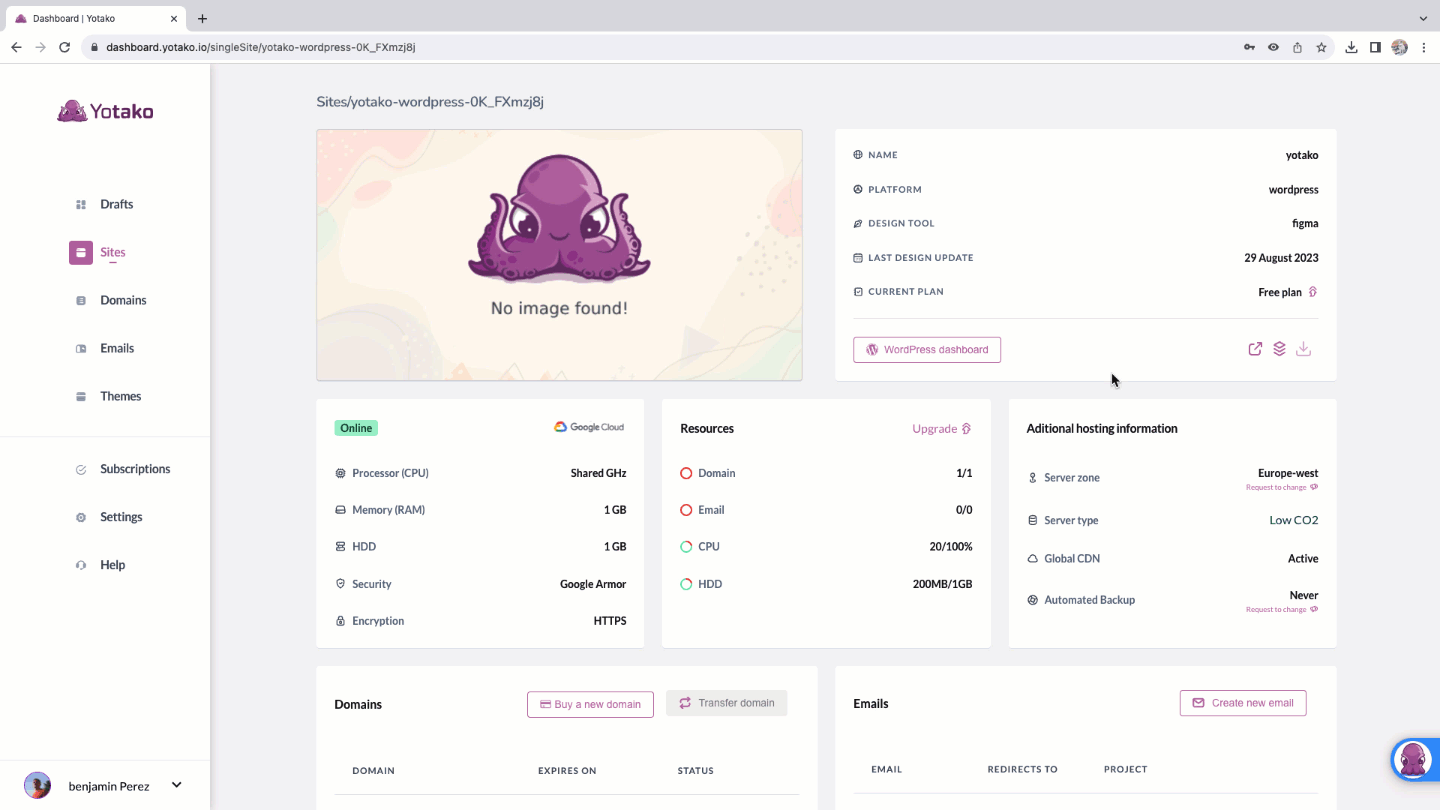The height and width of the screenshot is (810, 1440).
Task: Request to change Automated Backup
Action: (1282, 609)
